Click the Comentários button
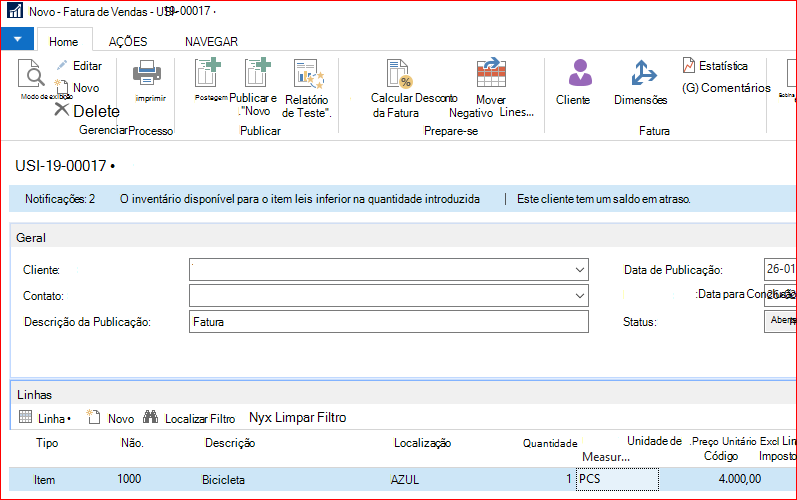 point(726,88)
